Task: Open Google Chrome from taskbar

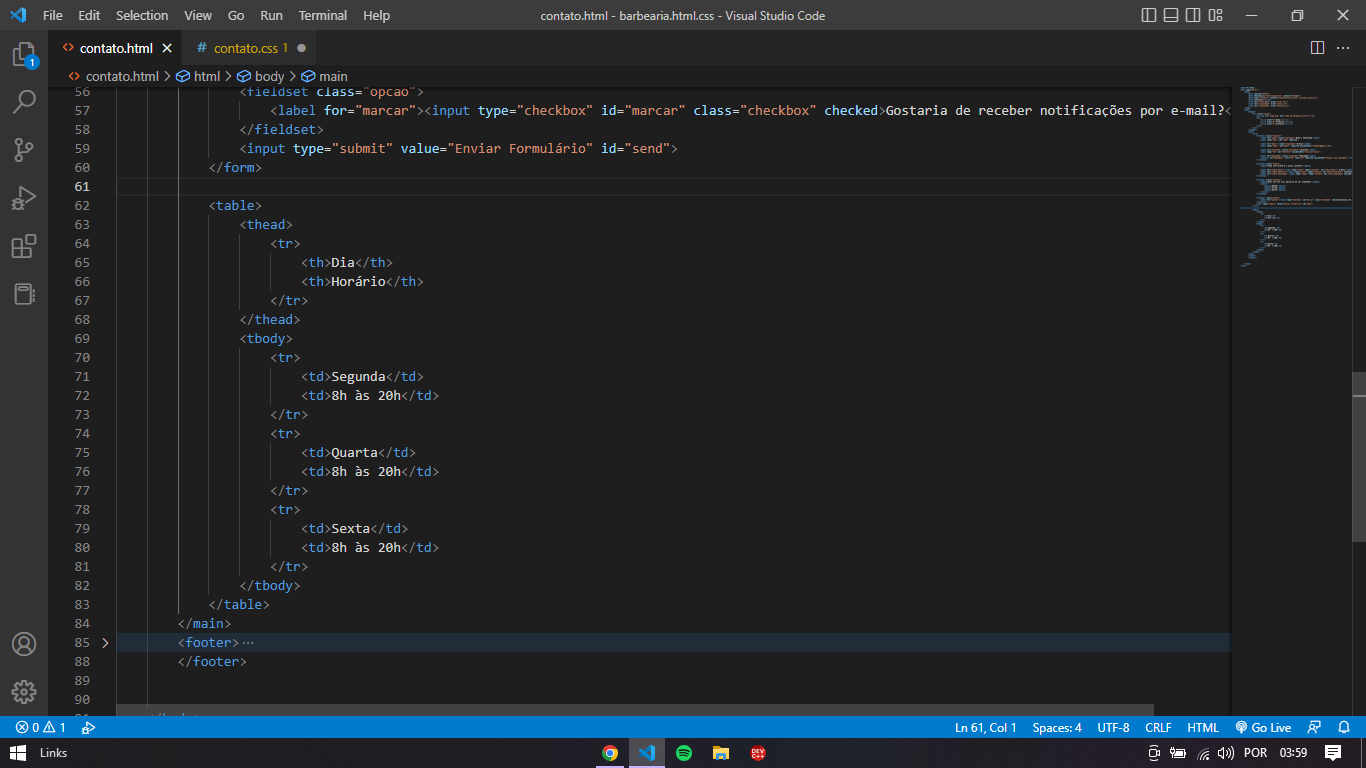Action: [x=610, y=753]
